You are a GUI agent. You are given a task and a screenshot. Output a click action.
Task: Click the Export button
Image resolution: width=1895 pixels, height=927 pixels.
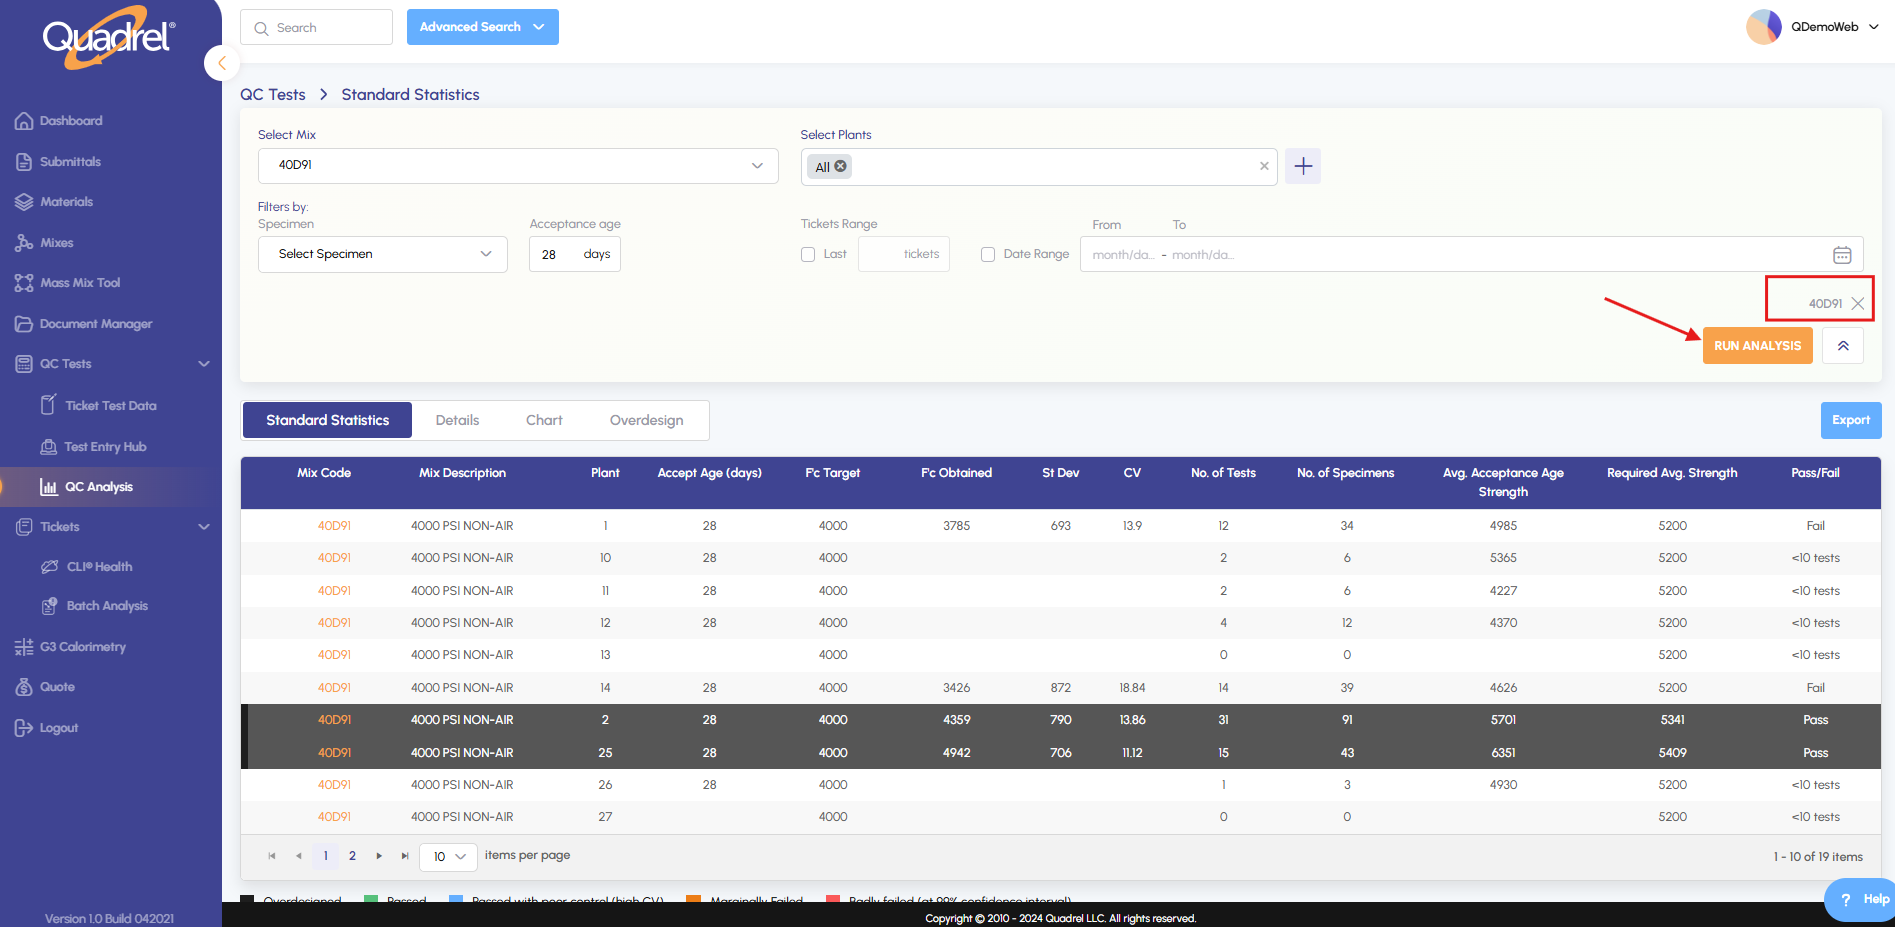[x=1850, y=421]
